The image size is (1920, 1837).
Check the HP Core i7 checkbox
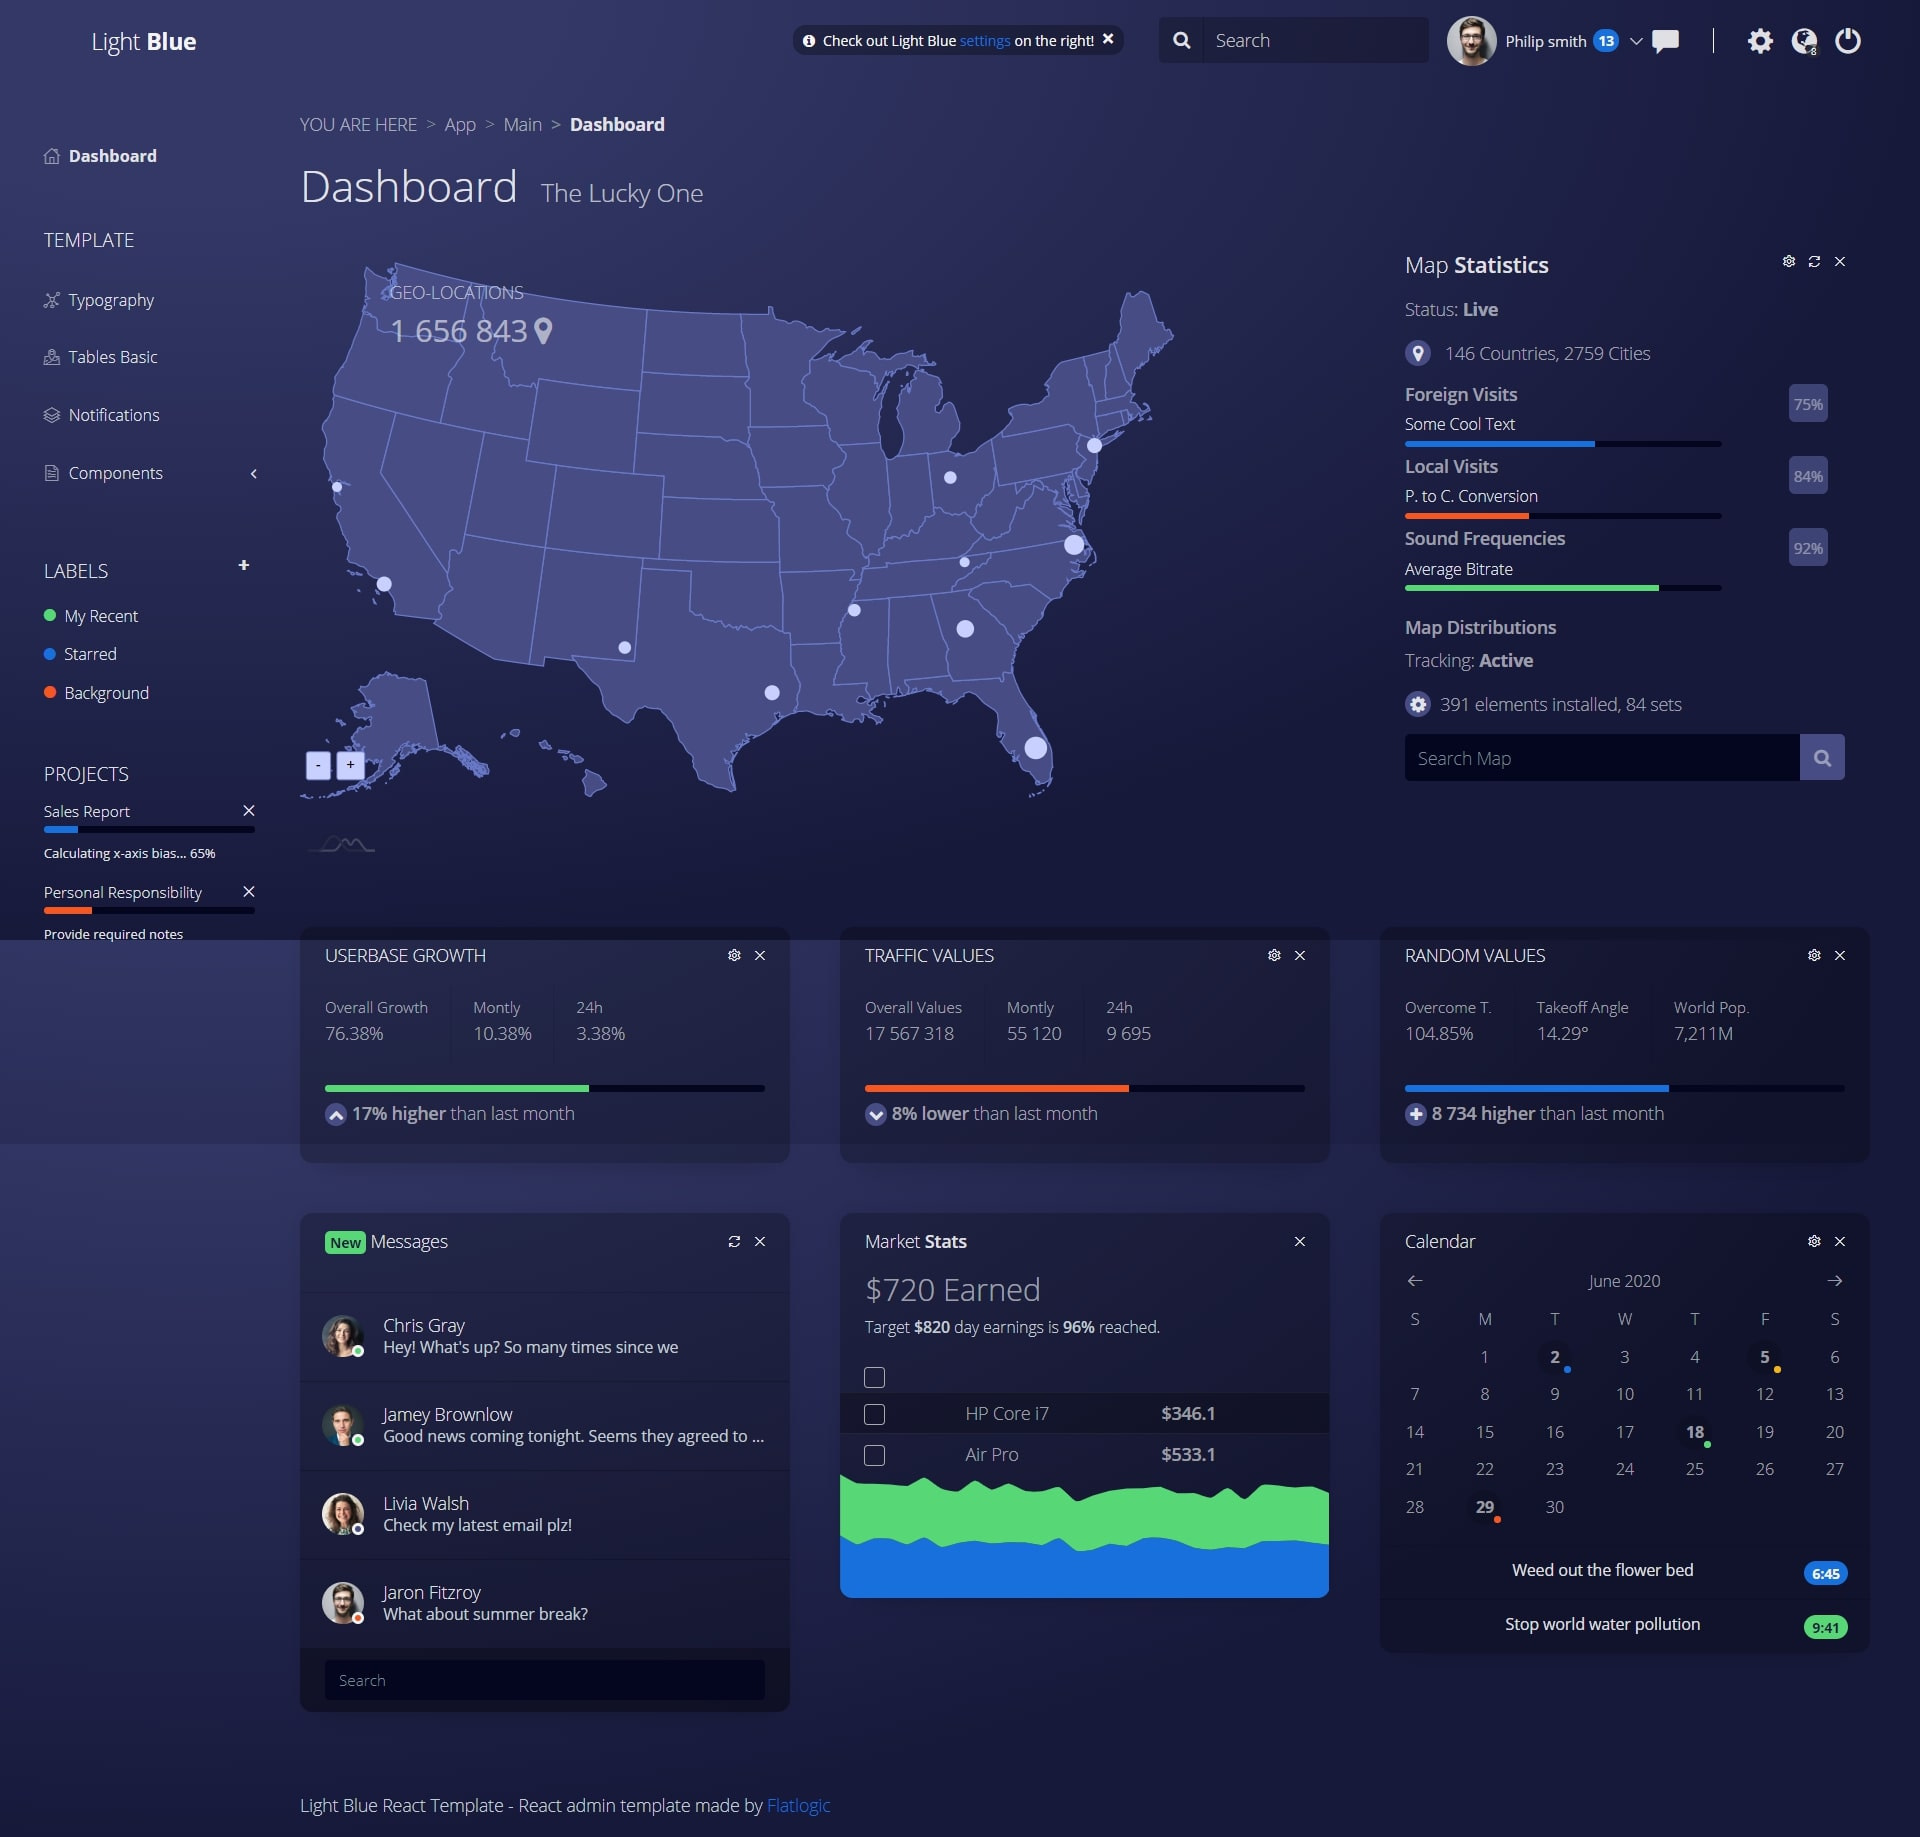tap(875, 1414)
